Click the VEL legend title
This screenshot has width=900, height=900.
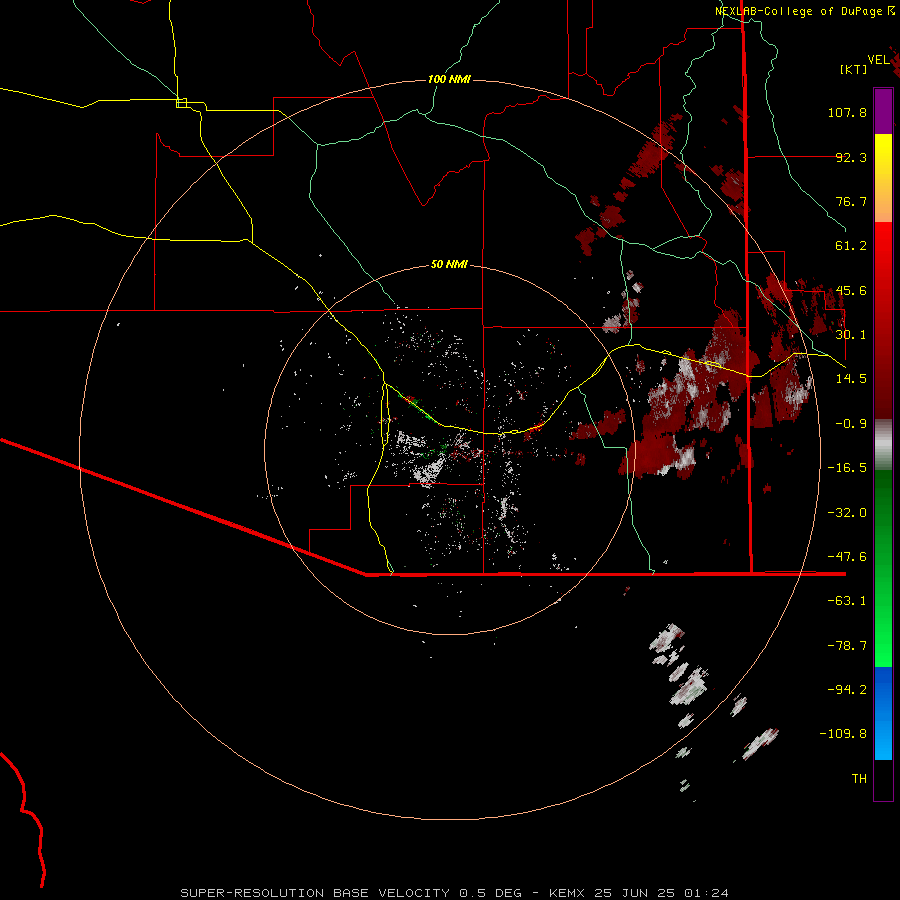coord(878,60)
